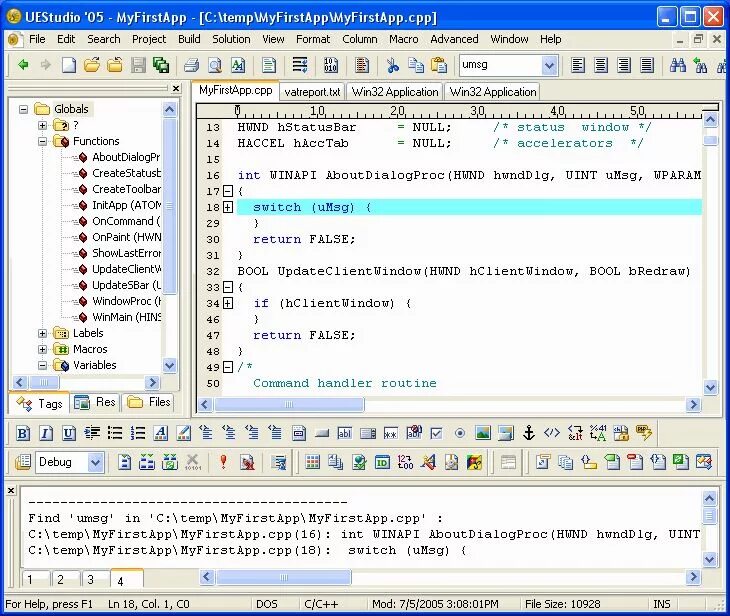Create a new blank file
Image resolution: width=730 pixels, height=616 pixels.
point(68,65)
